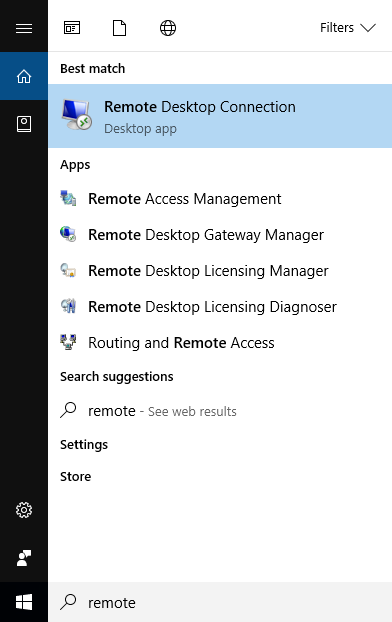Open the Notebook icon in the sidebar

click(x=24, y=124)
